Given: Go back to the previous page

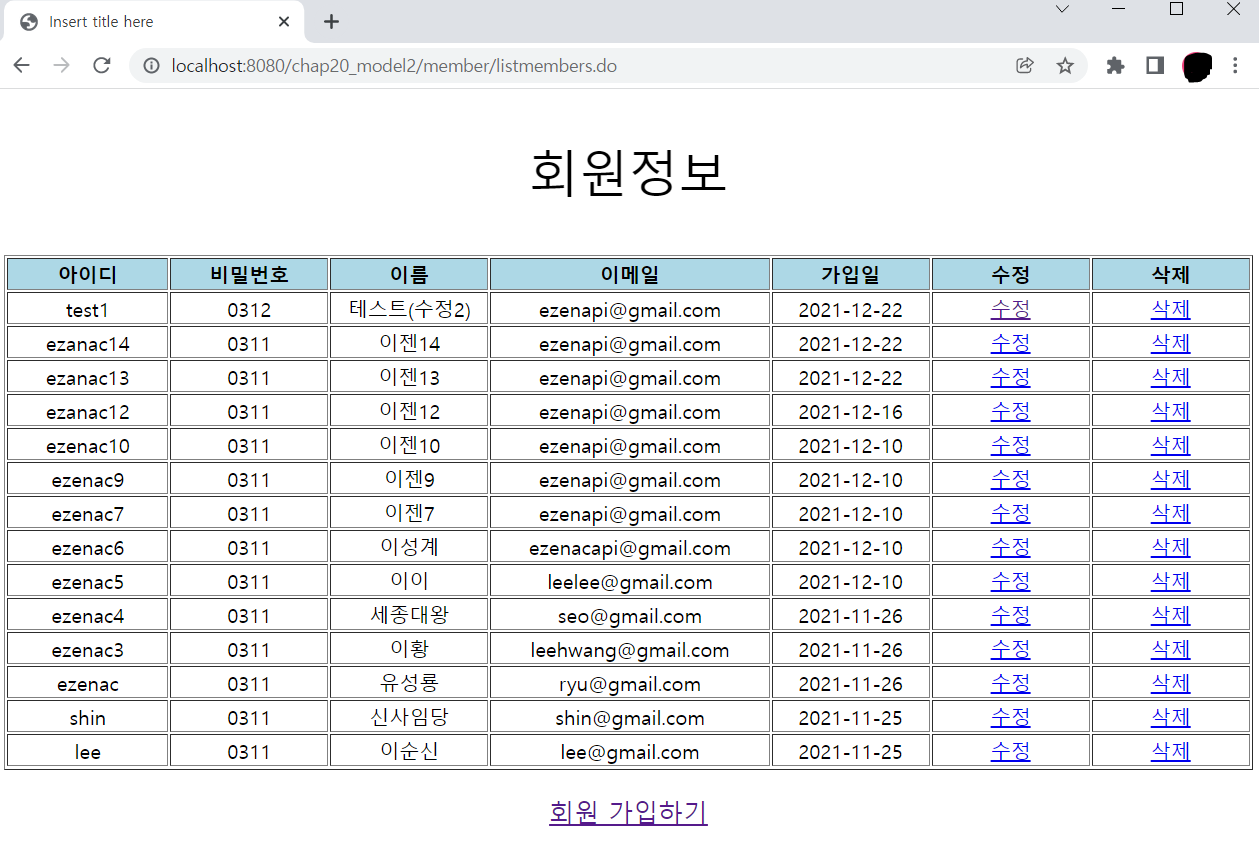Looking at the screenshot, I should click(x=22, y=66).
